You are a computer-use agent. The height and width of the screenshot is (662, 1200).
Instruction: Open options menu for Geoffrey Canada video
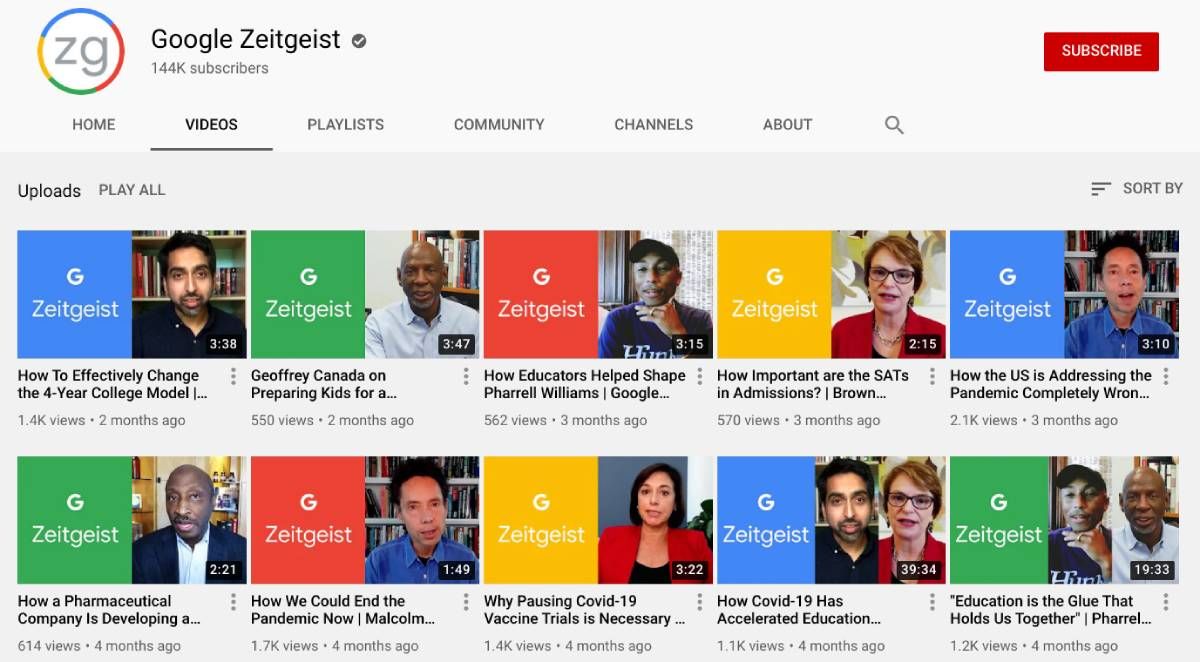point(466,376)
